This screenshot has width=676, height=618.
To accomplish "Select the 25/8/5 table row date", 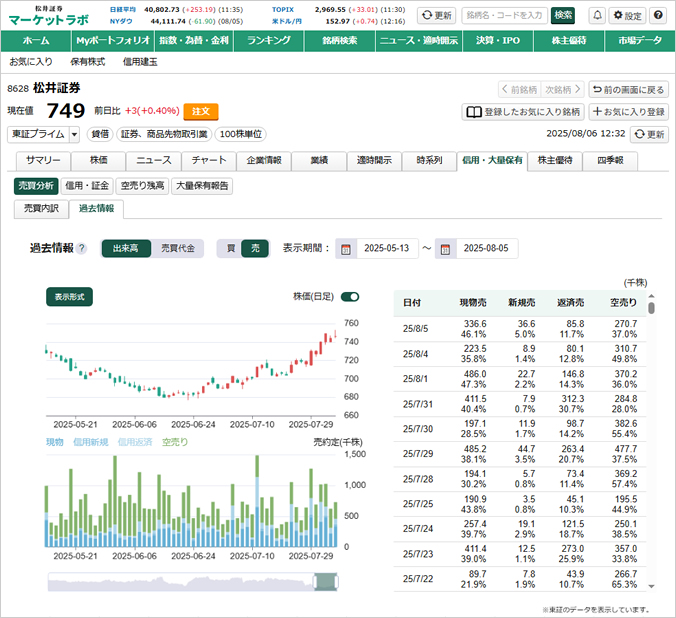I will (416, 329).
